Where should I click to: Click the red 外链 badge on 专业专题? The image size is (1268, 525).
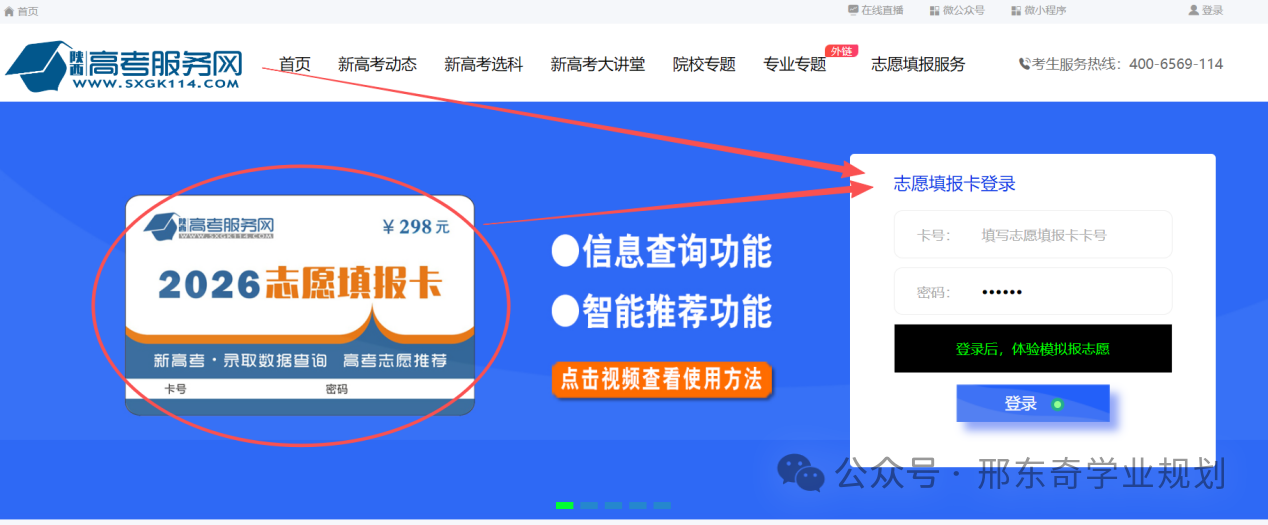click(841, 51)
